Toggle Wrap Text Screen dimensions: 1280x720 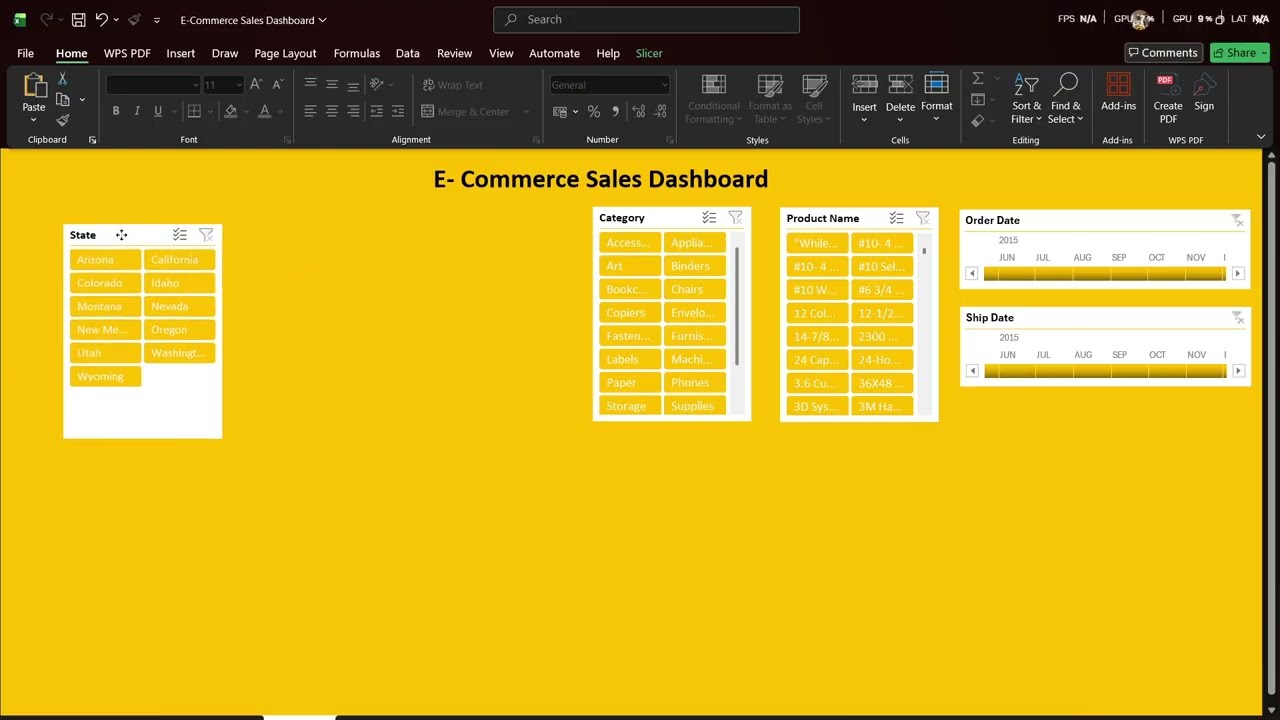tap(452, 85)
